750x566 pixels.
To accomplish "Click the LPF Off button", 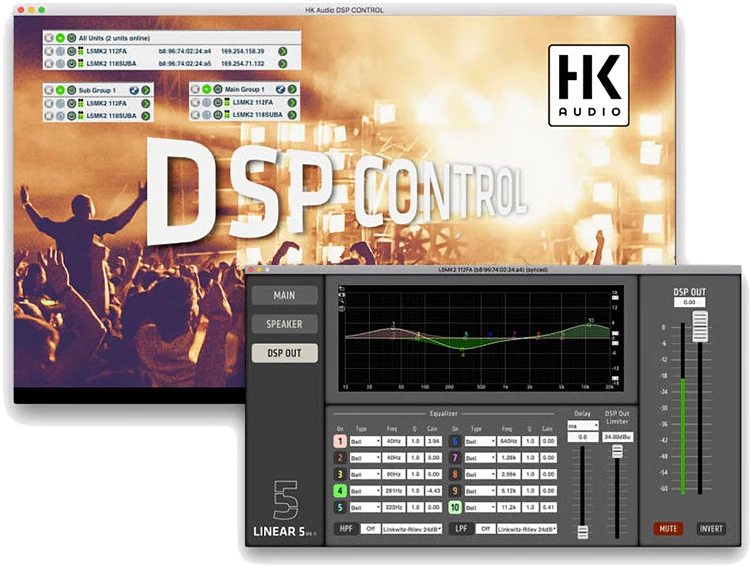I will pyautogui.click(x=485, y=529).
